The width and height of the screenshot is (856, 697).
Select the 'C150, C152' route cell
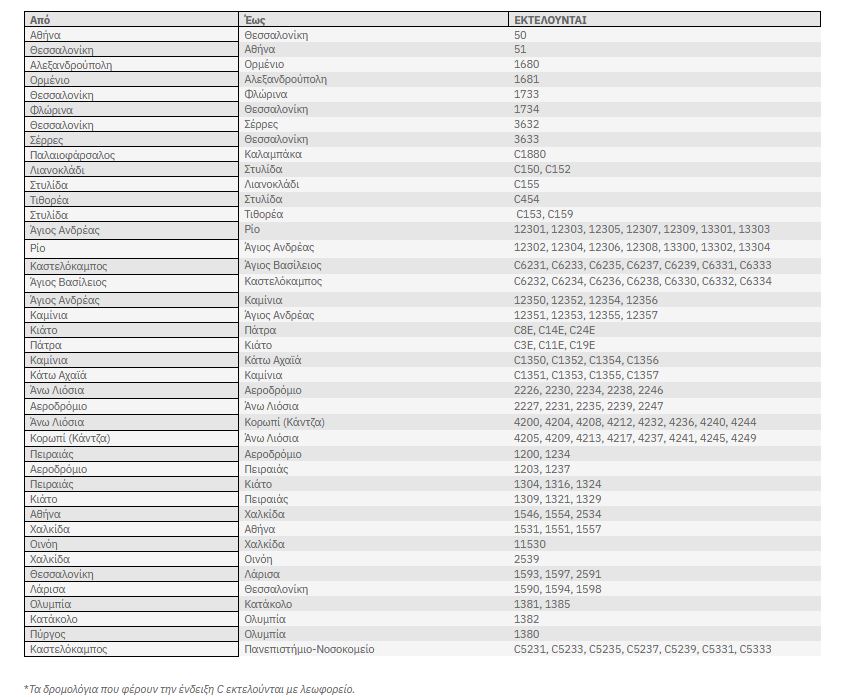coord(542,170)
